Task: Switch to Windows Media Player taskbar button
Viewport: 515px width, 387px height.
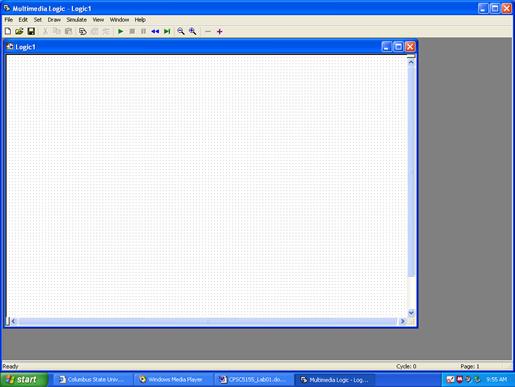Action: (172, 380)
